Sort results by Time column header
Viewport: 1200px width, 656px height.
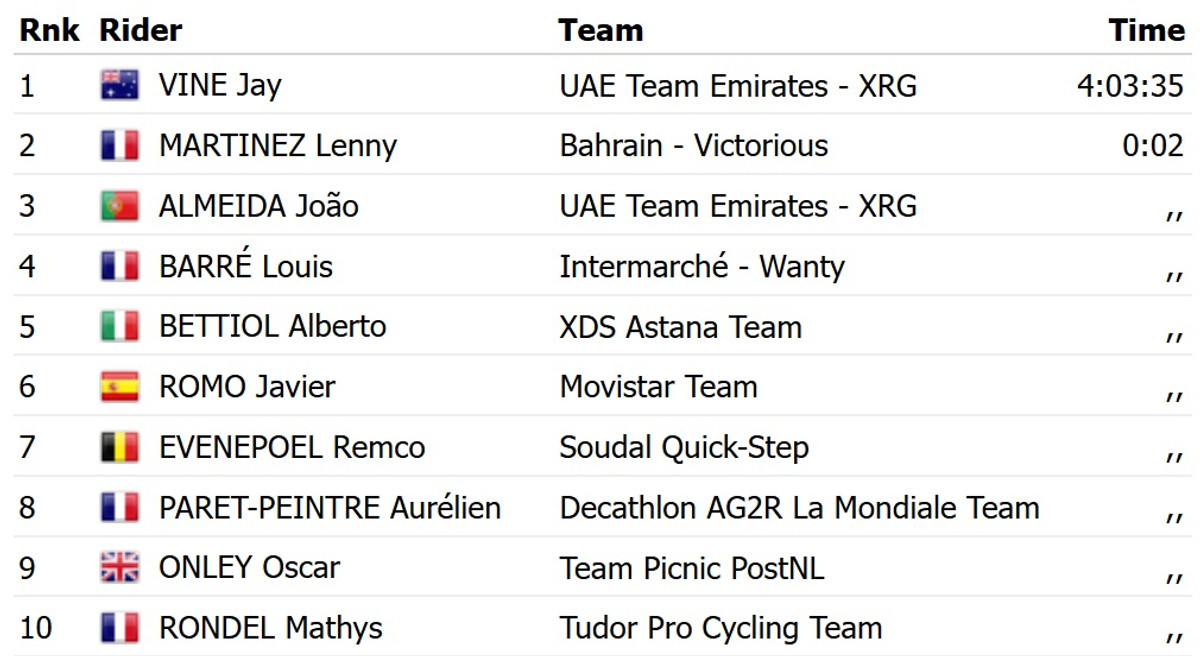click(x=1146, y=30)
